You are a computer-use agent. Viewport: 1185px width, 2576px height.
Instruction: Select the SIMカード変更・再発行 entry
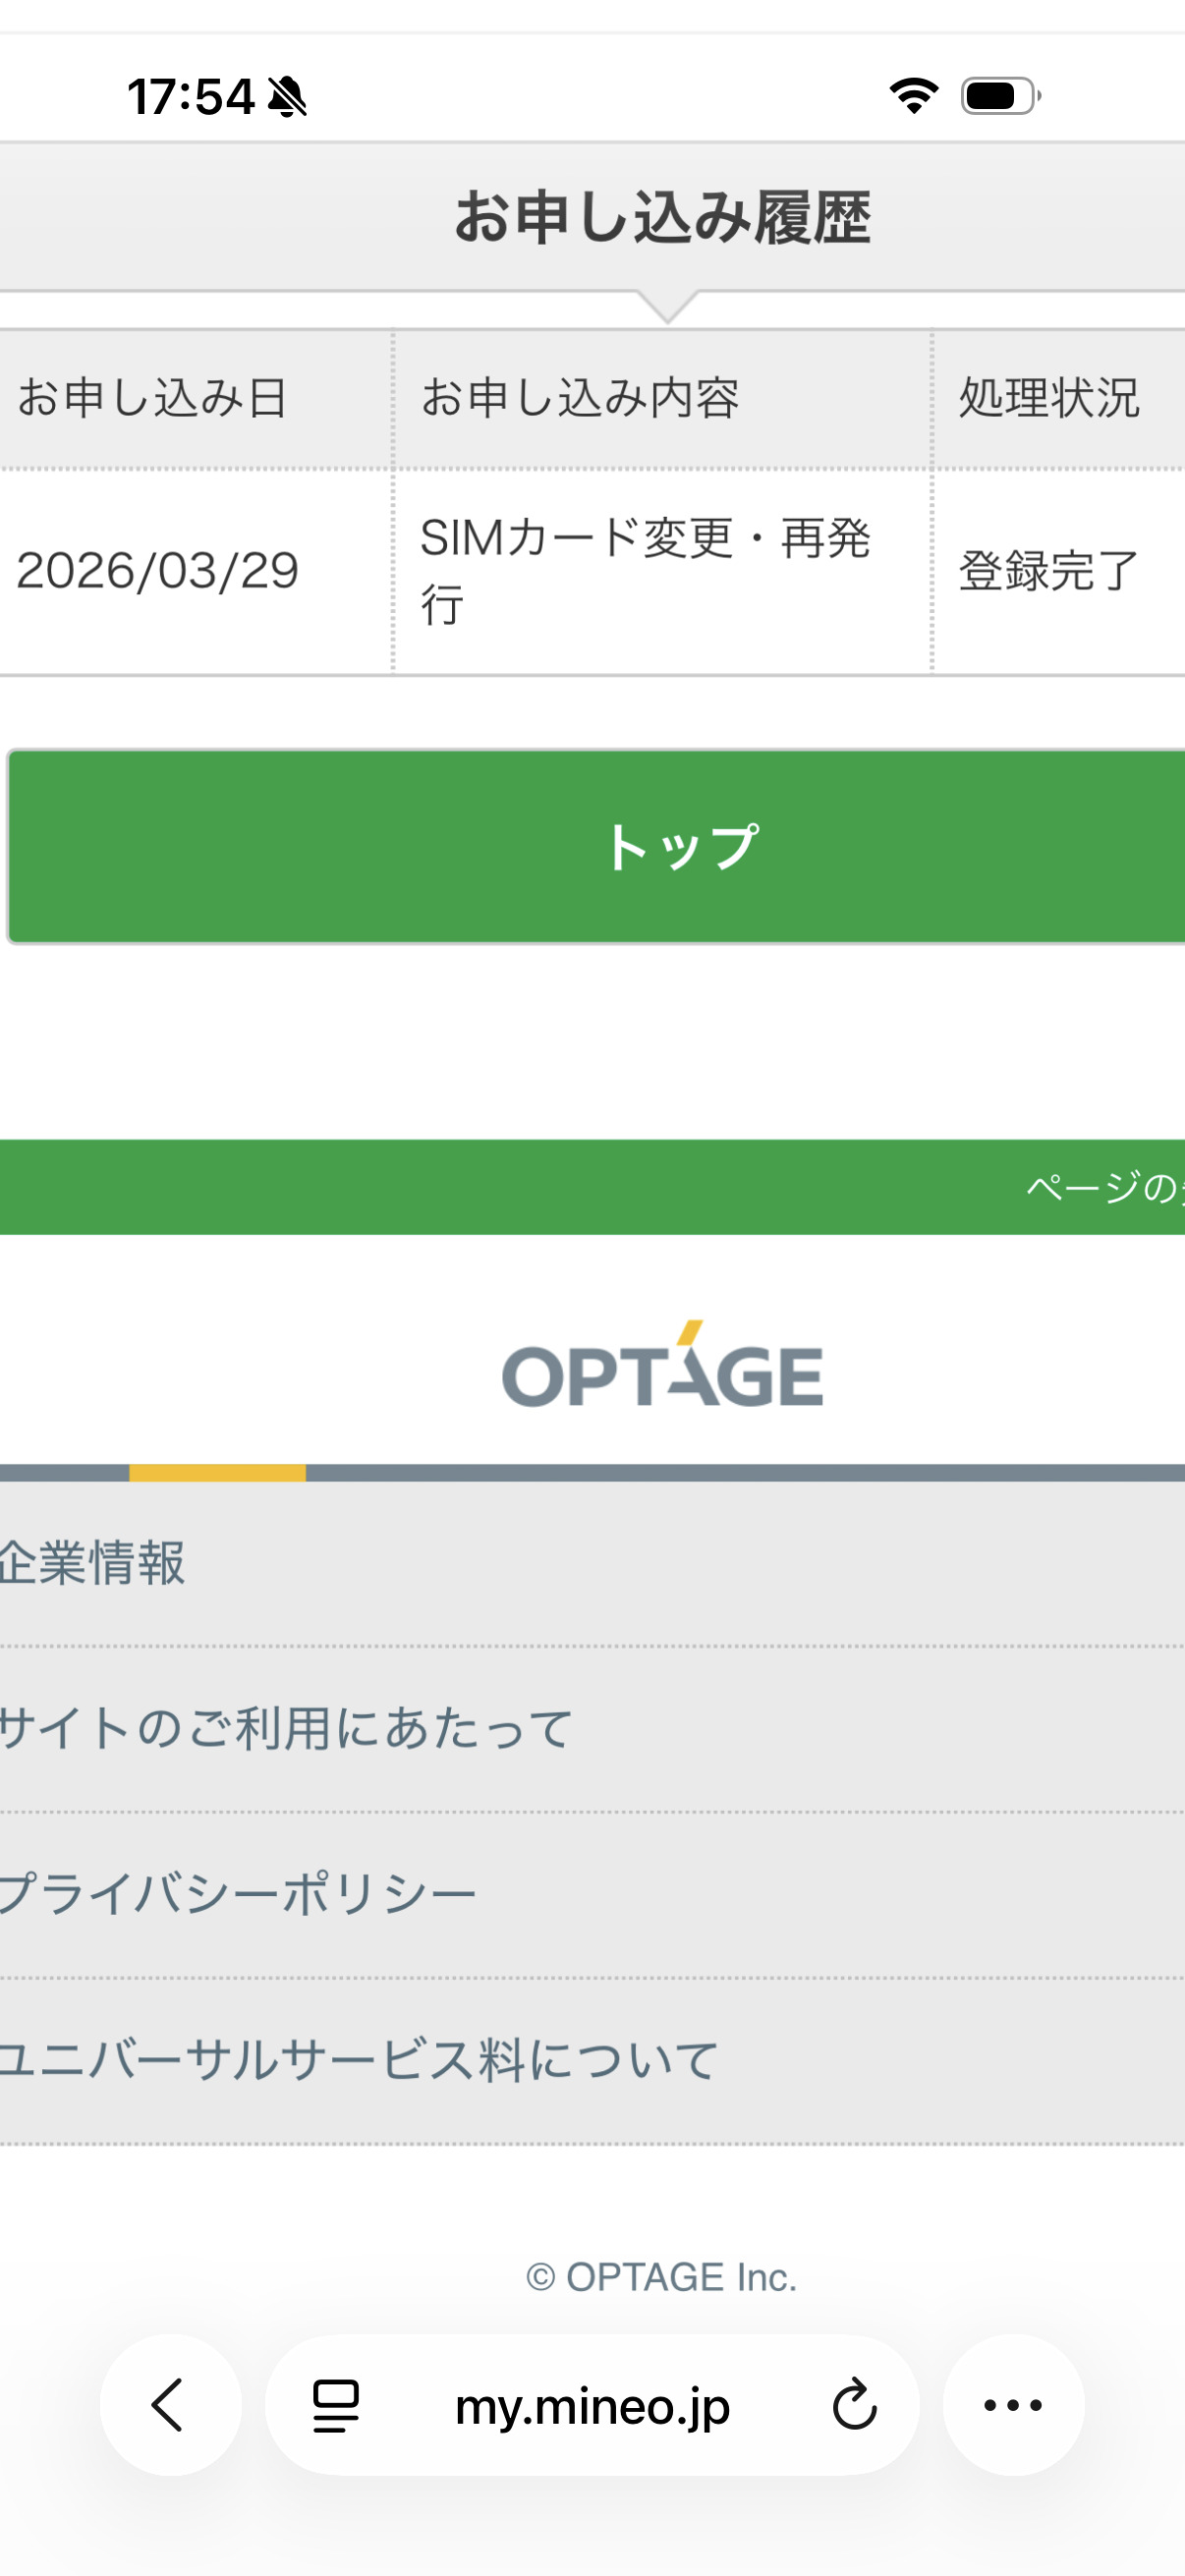coord(645,571)
